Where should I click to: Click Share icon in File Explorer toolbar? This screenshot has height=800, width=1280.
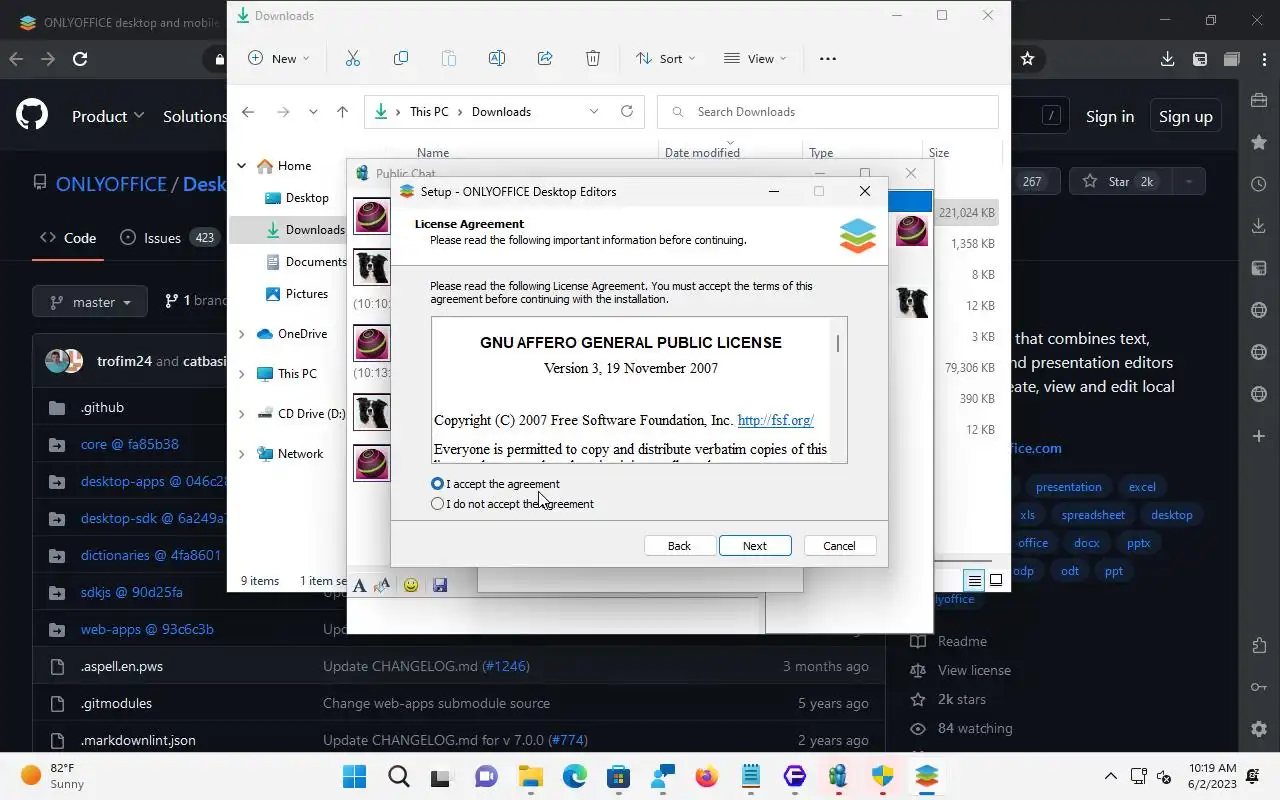coord(545,59)
